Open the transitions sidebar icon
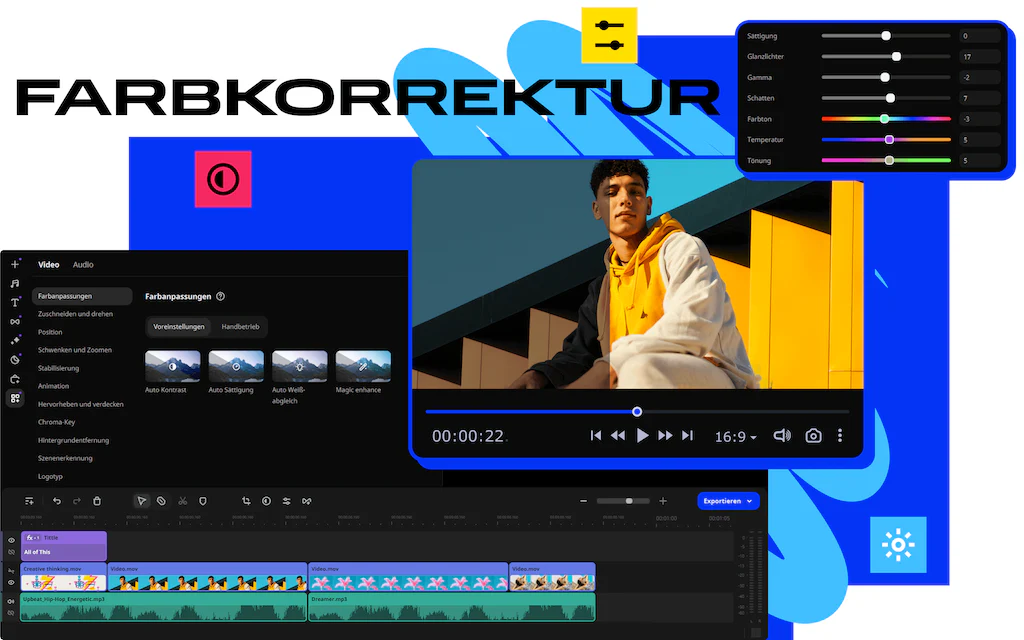Image resolution: width=1024 pixels, height=640 pixels. pos(15,321)
